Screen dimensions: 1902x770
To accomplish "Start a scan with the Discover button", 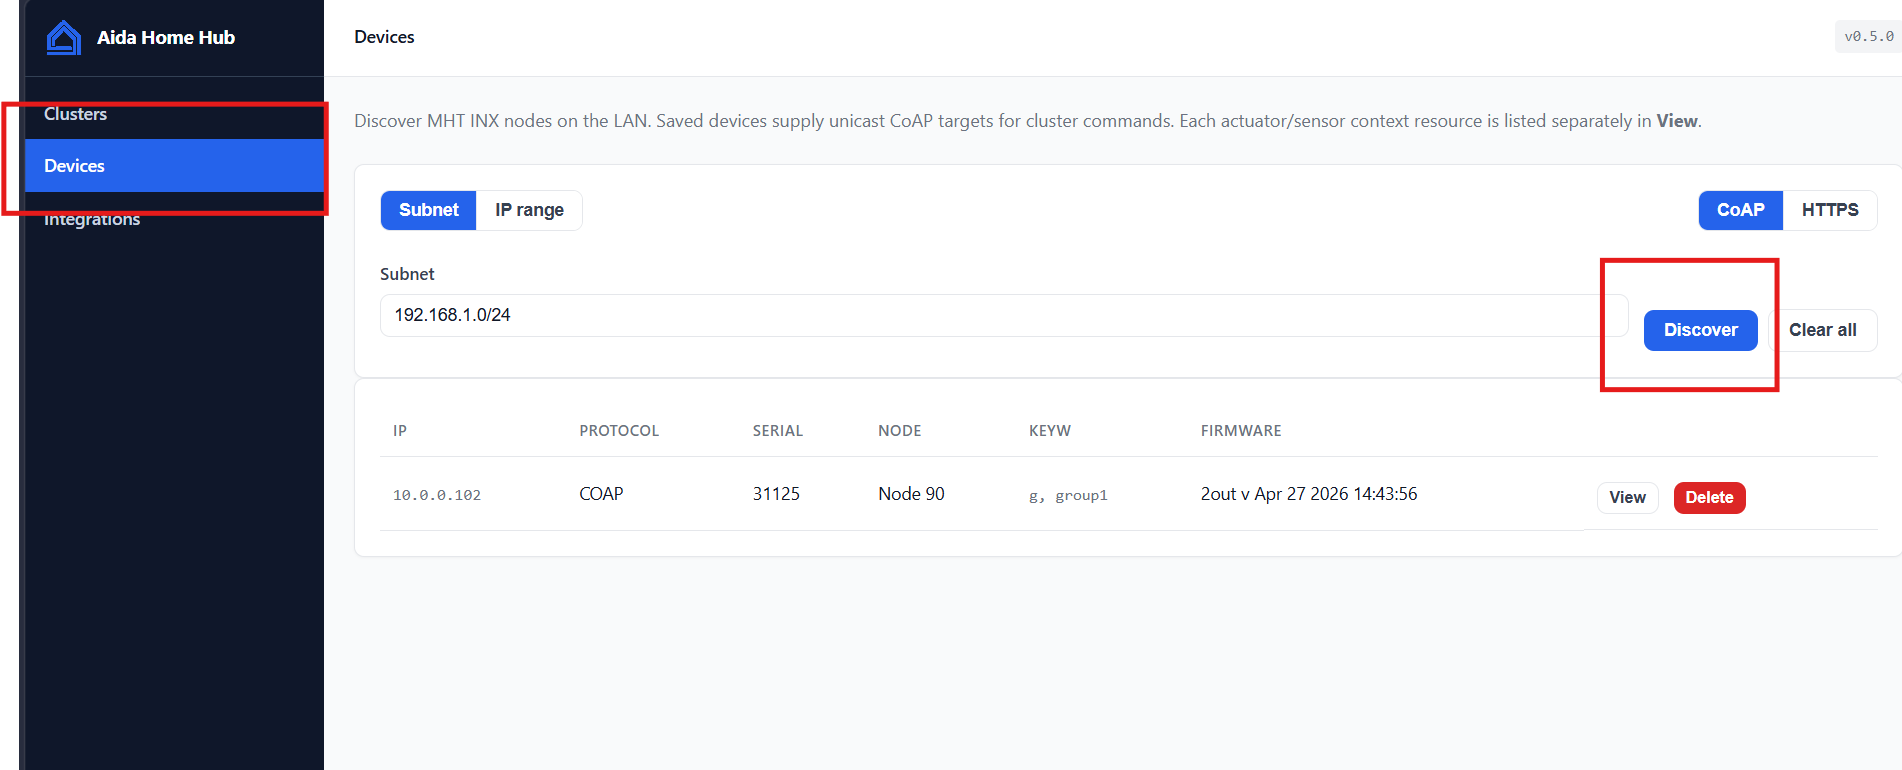I will 1700,330.
